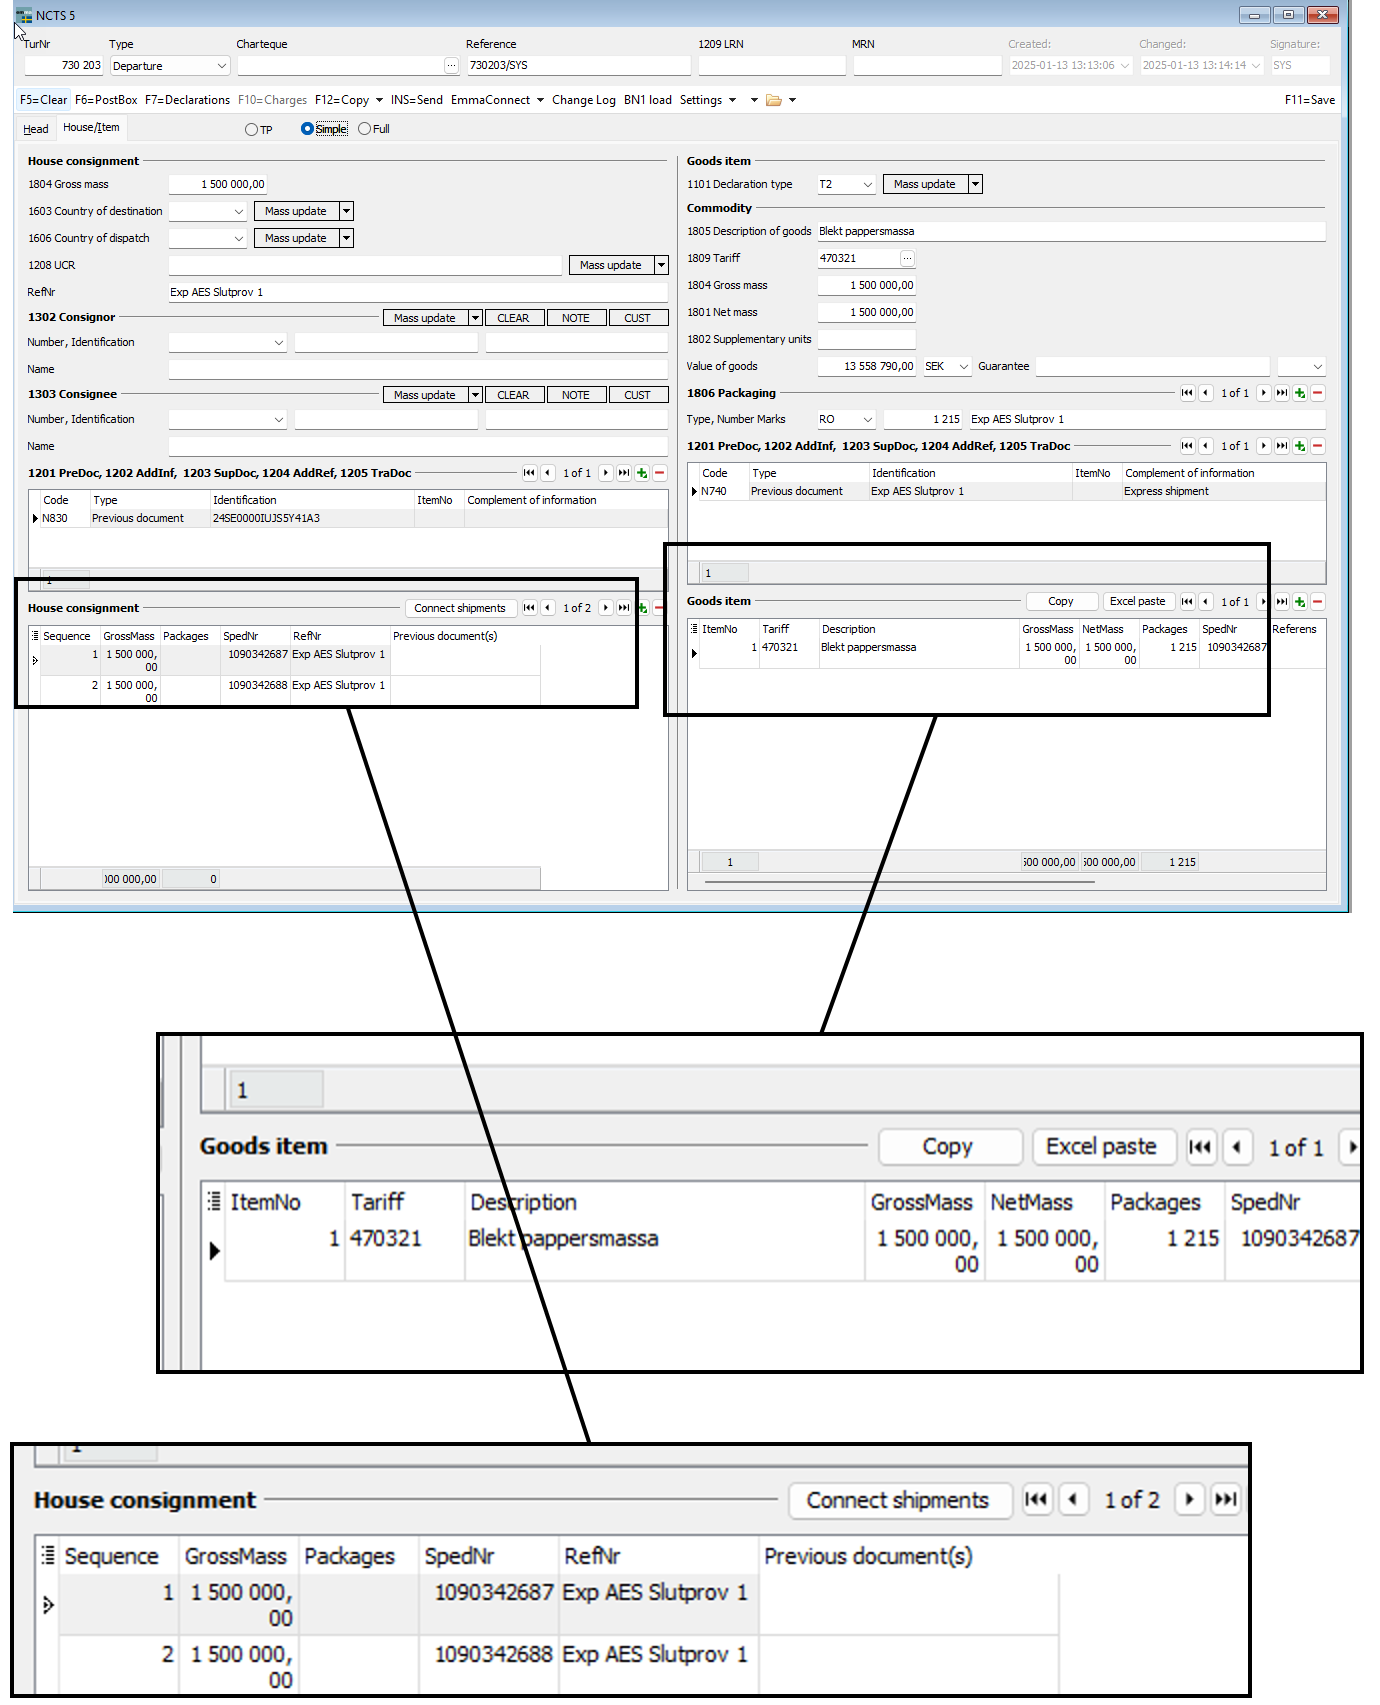
Task: Go to last 1806 Packaging record
Action: click(1282, 393)
